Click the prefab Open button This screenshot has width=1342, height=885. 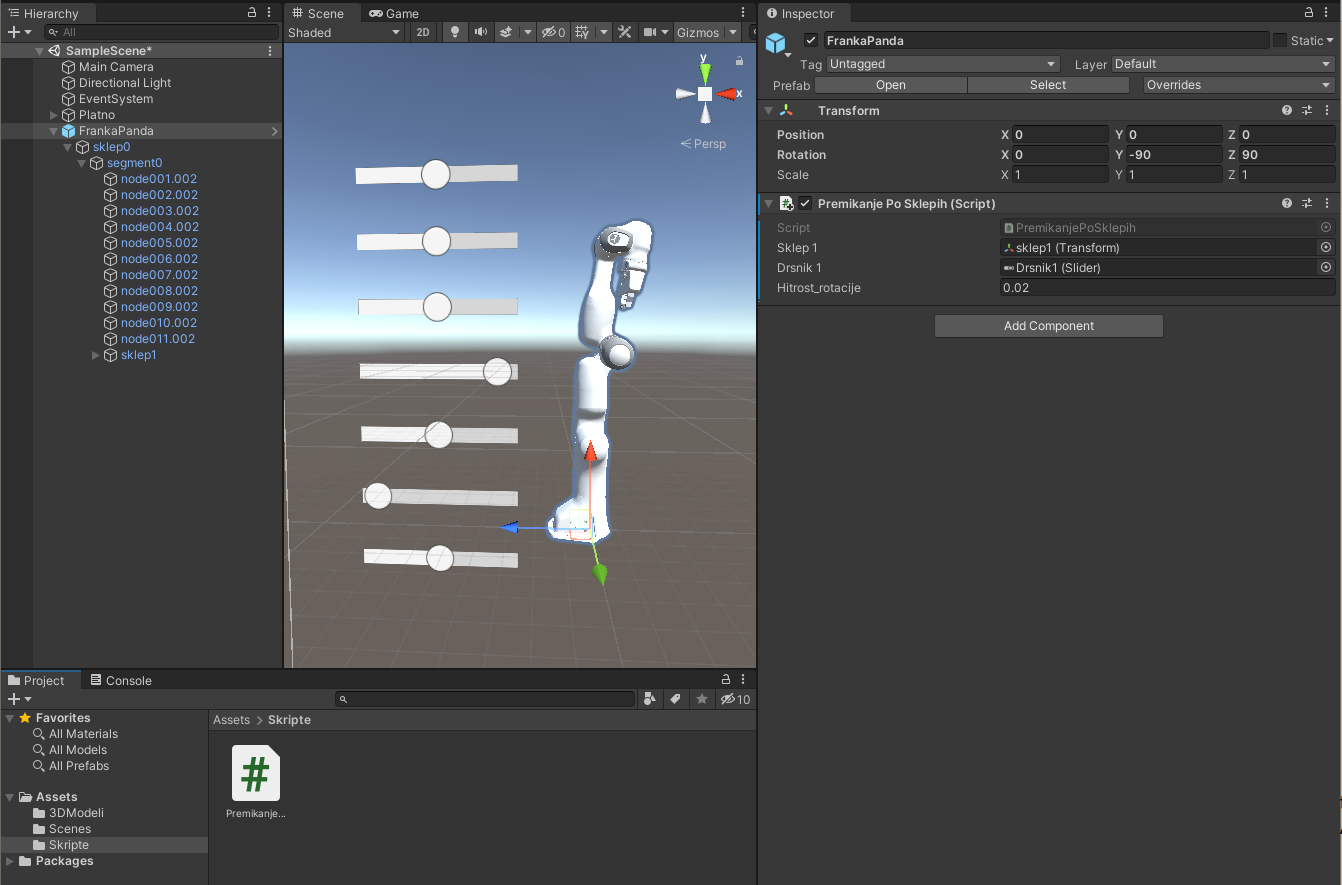[890, 85]
